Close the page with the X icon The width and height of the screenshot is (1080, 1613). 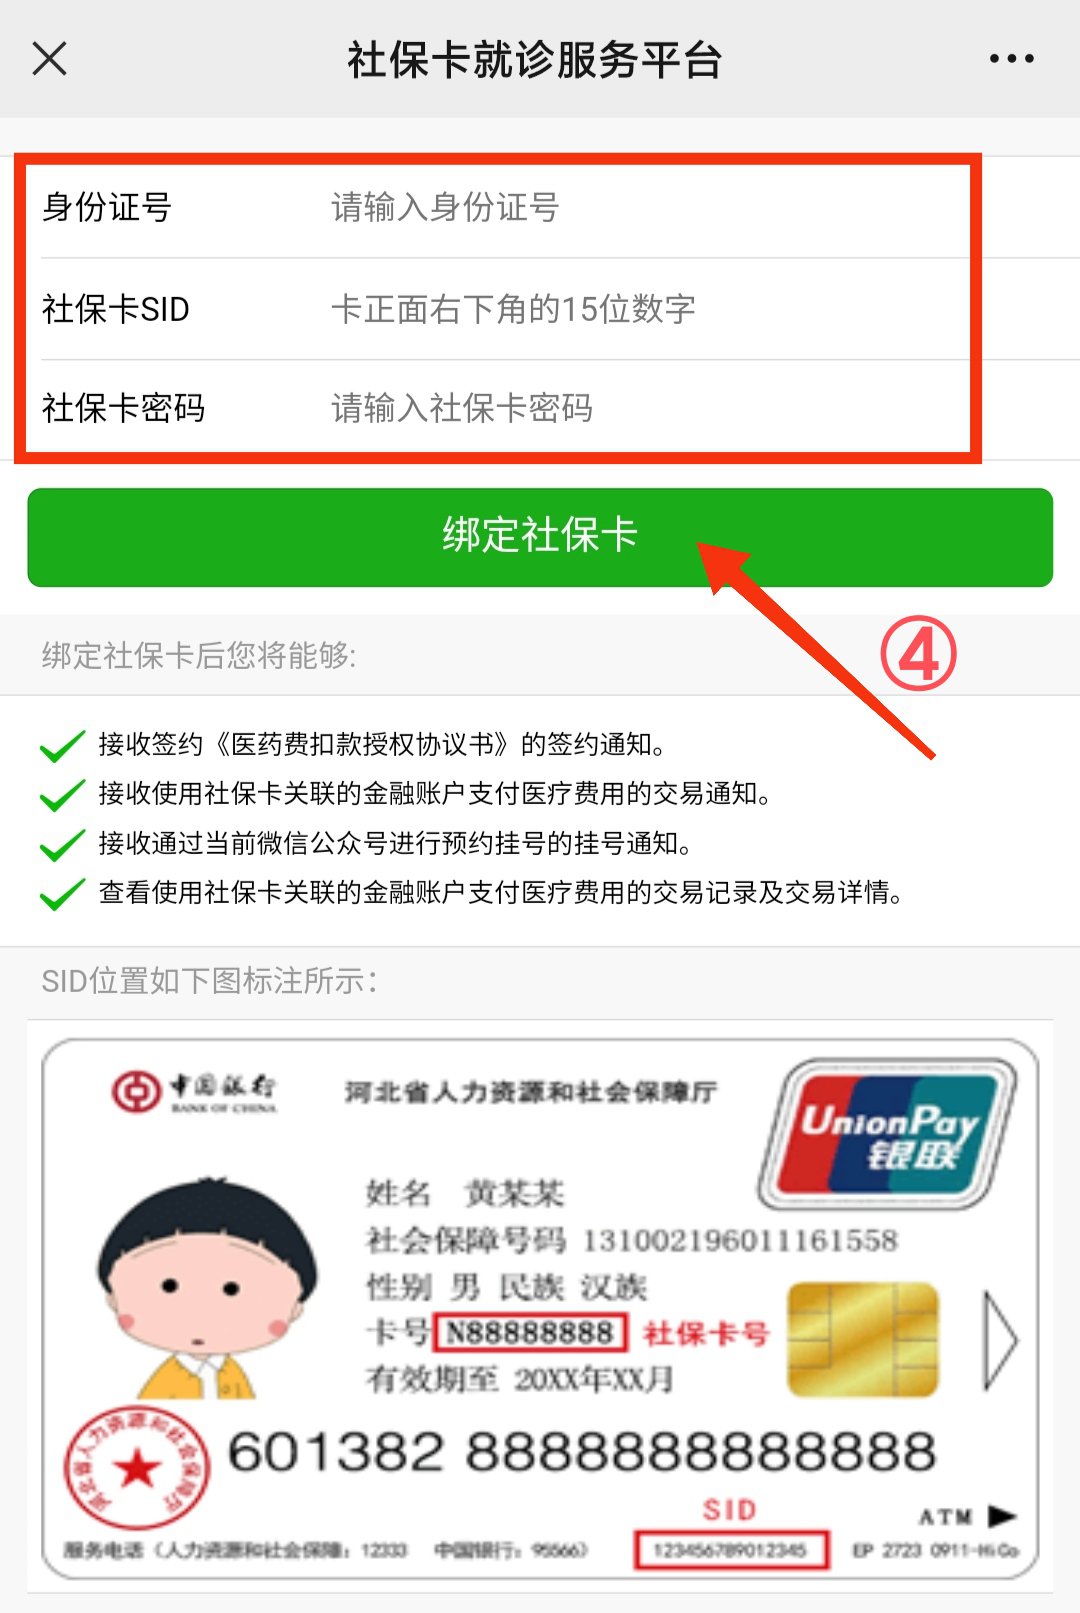(49, 59)
